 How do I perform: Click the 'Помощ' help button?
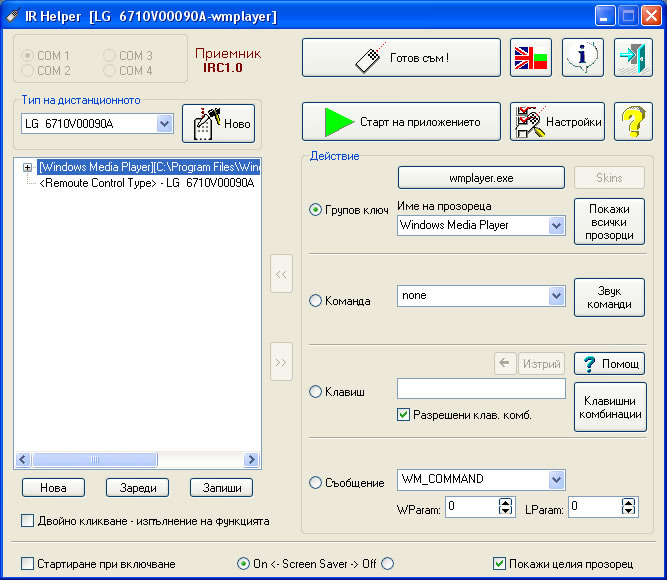pyautogui.click(x=609, y=364)
